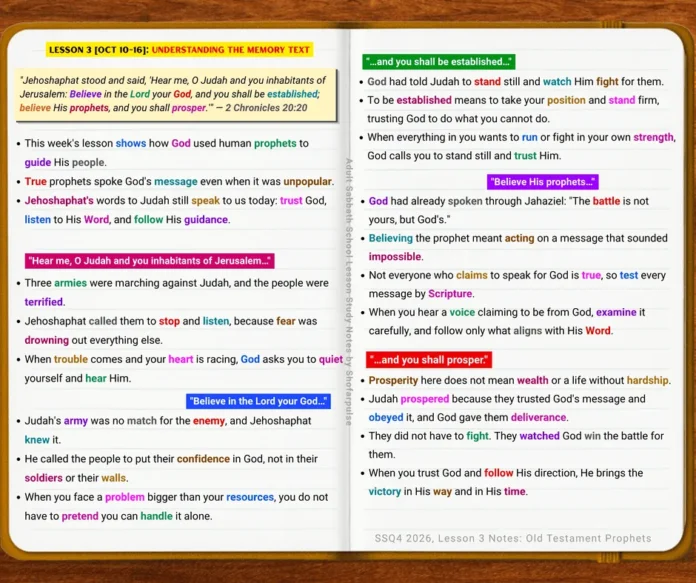Click the purple word 'terrified'

[x=44, y=302]
